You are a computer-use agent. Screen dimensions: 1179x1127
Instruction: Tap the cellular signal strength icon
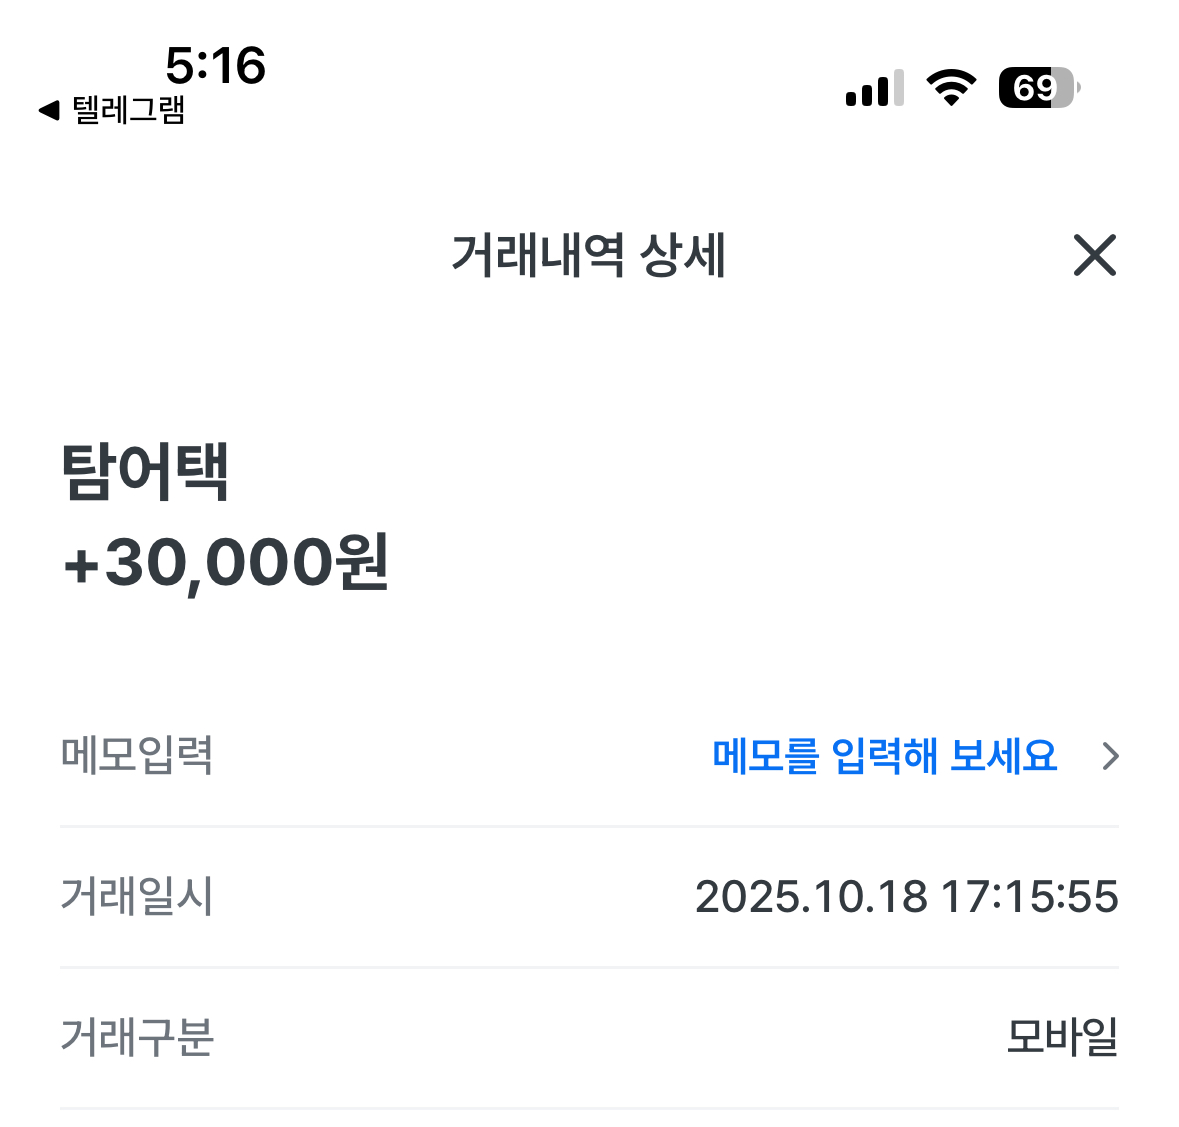tap(874, 89)
